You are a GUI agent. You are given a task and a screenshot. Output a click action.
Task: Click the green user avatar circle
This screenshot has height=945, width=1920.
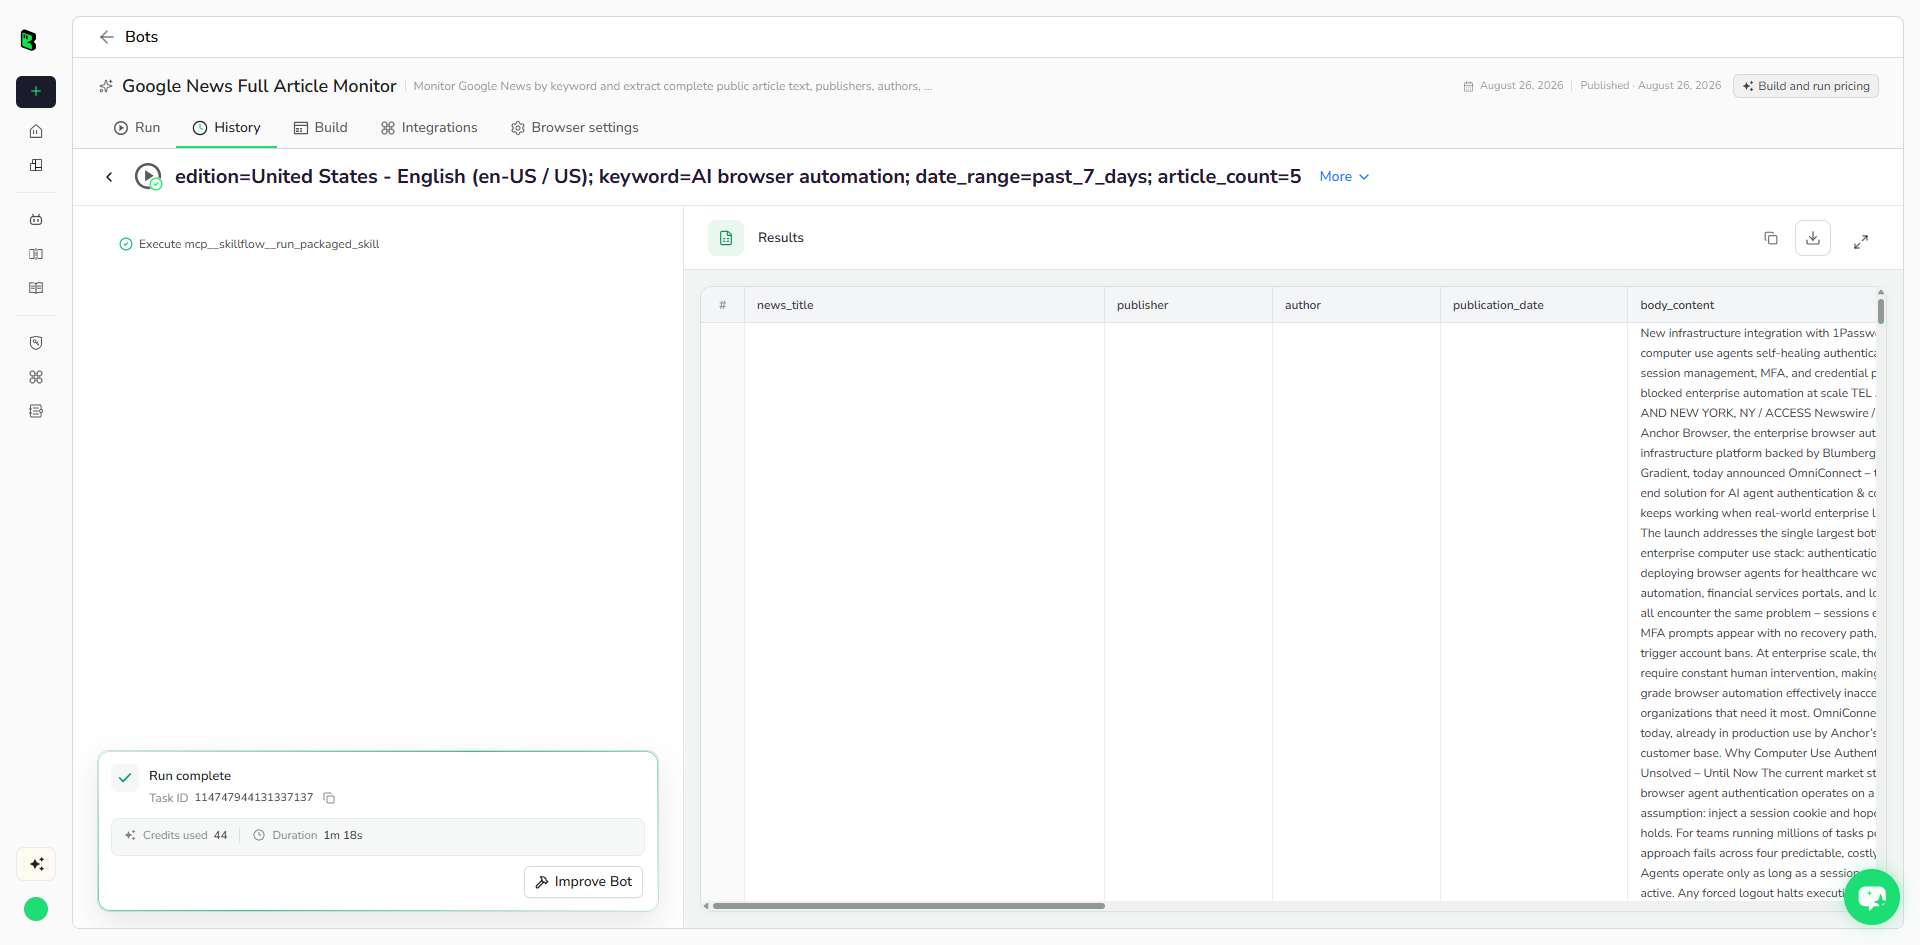36,909
